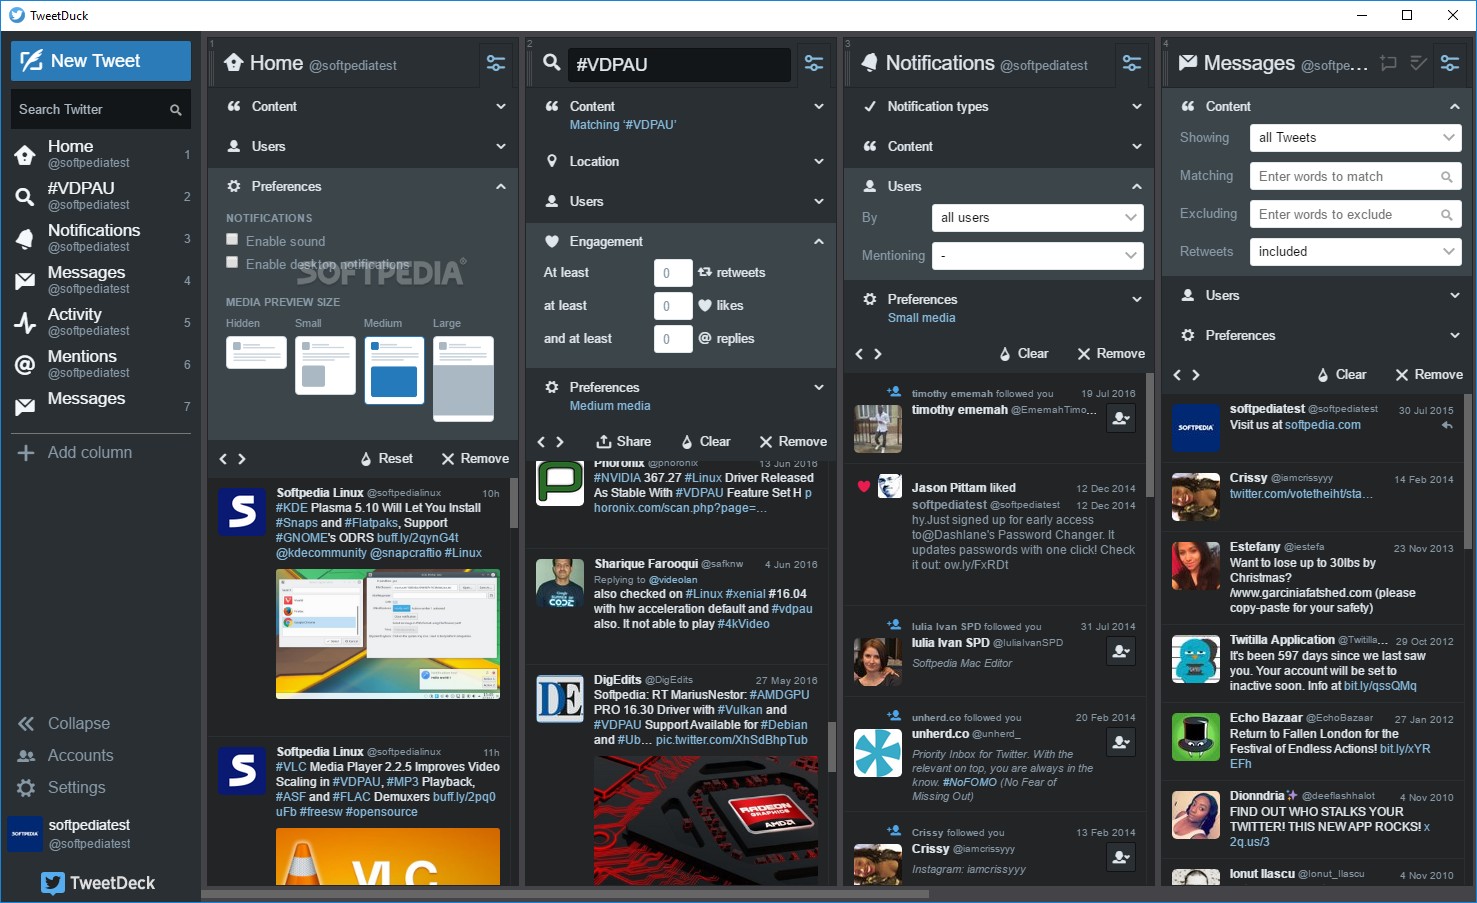
Task: Click magnifier icon in Excluding words field
Action: (1446, 215)
